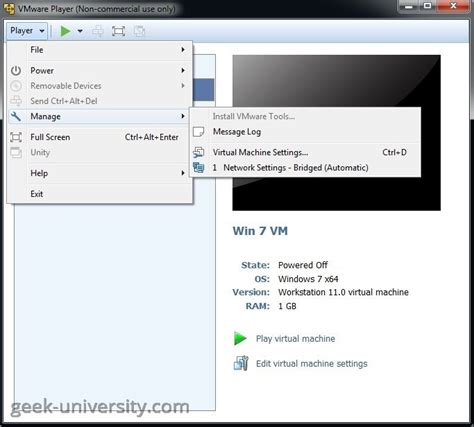Select Unity menu entry
474x427 pixels.
(100, 153)
